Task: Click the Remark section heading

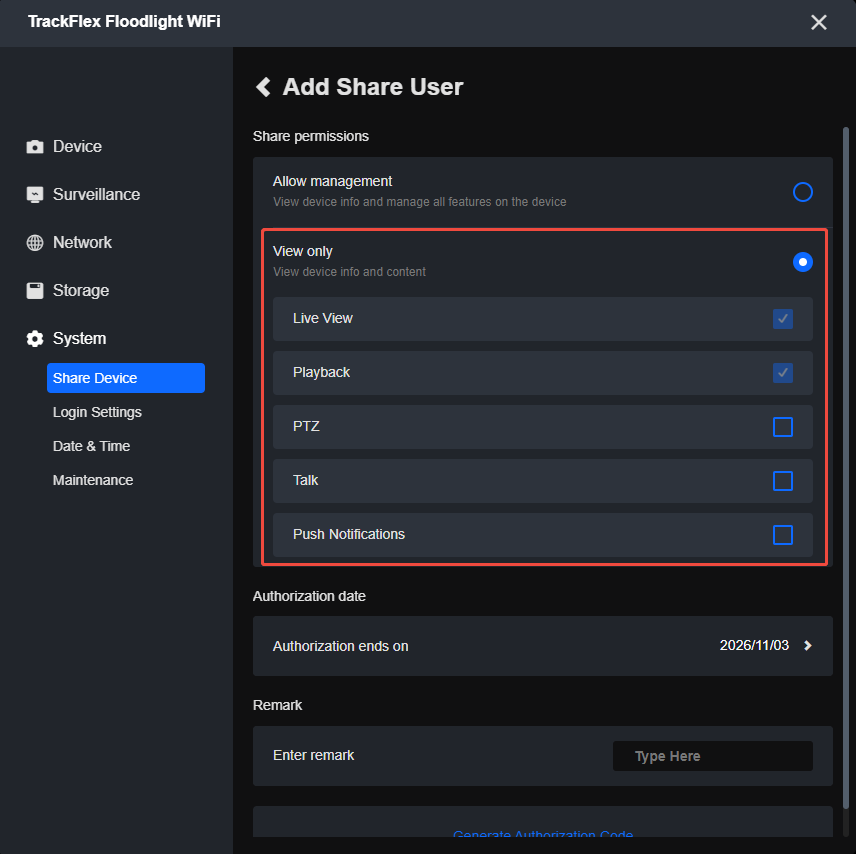Action: pos(277,705)
